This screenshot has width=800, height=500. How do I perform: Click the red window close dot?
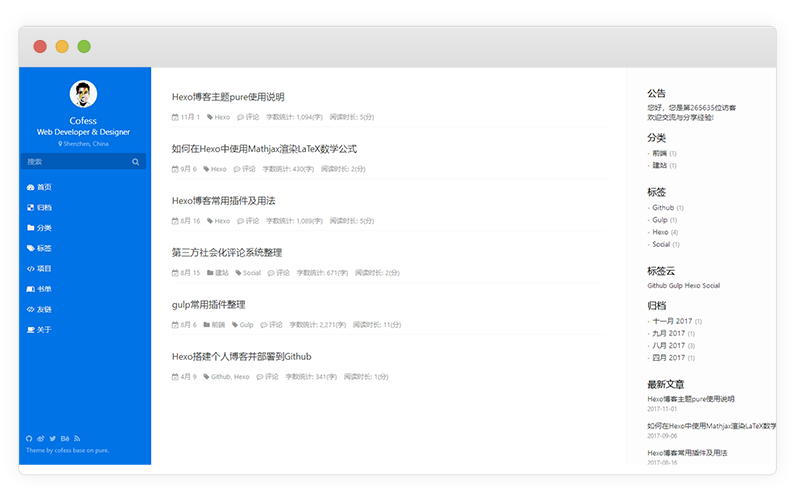40,47
